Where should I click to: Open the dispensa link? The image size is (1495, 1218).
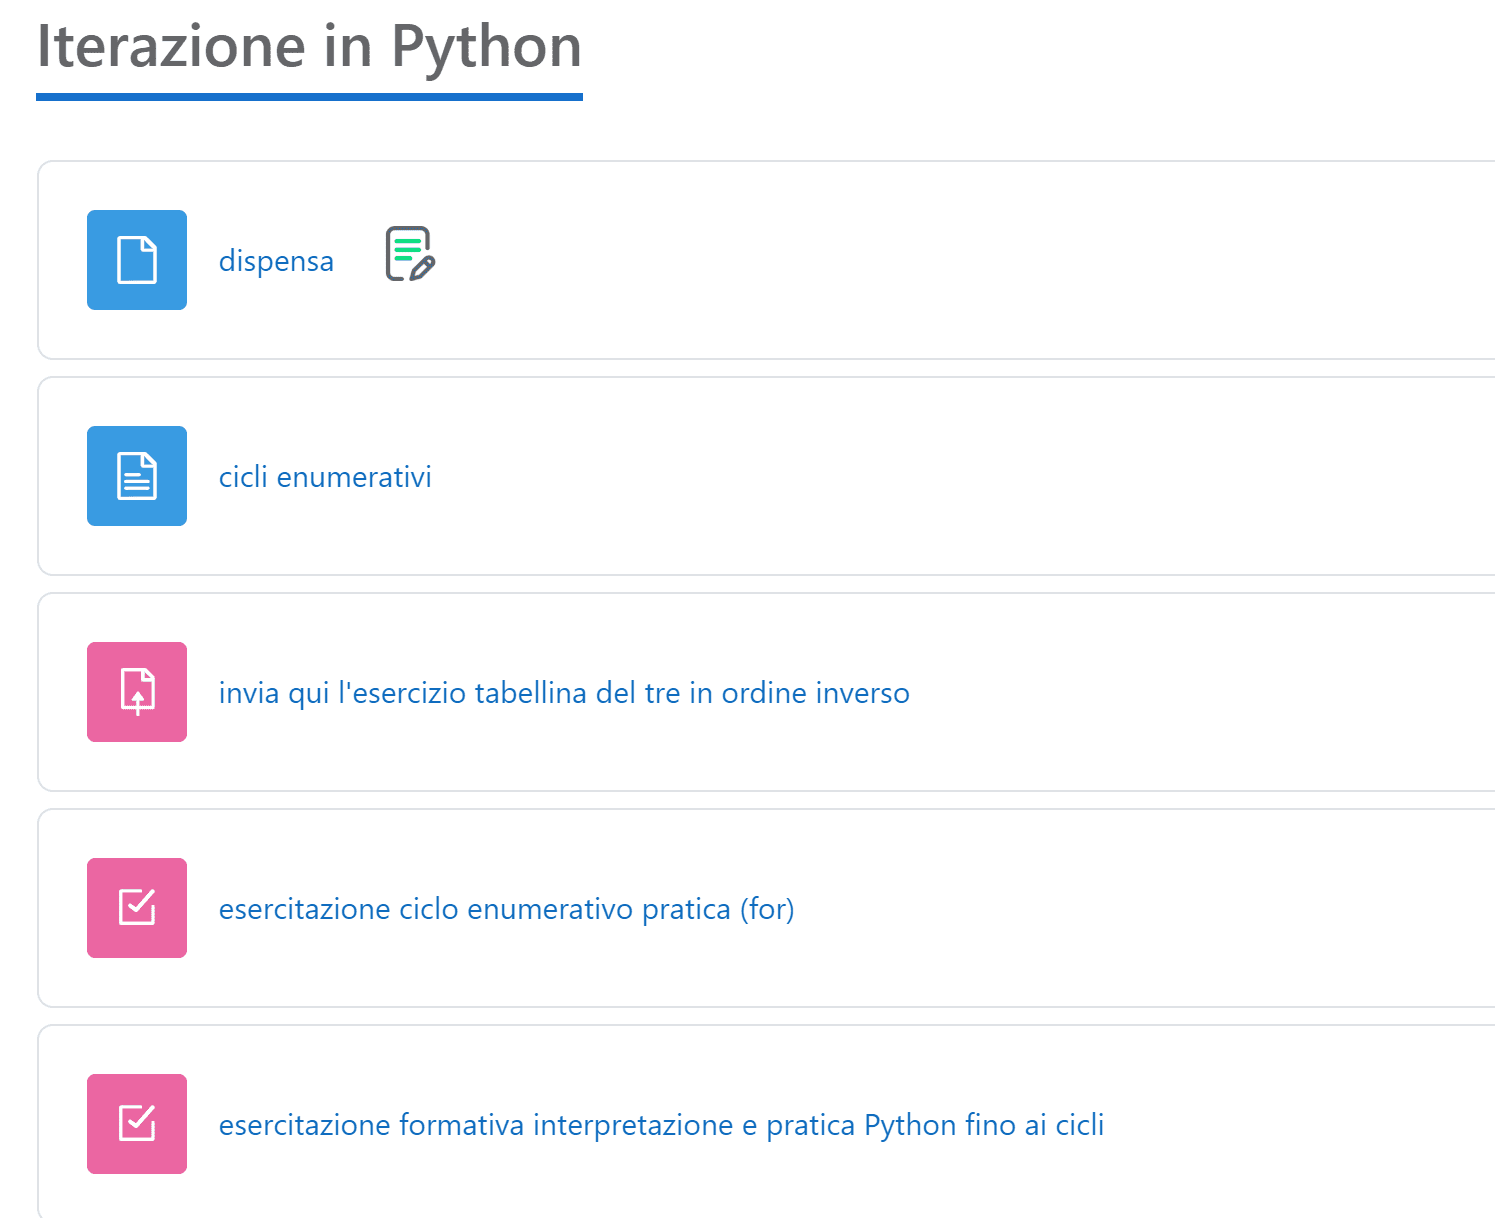(x=276, y=261)
